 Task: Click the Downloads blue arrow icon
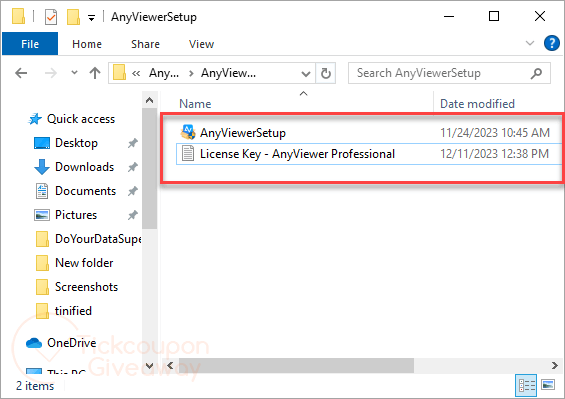[41, 167]
